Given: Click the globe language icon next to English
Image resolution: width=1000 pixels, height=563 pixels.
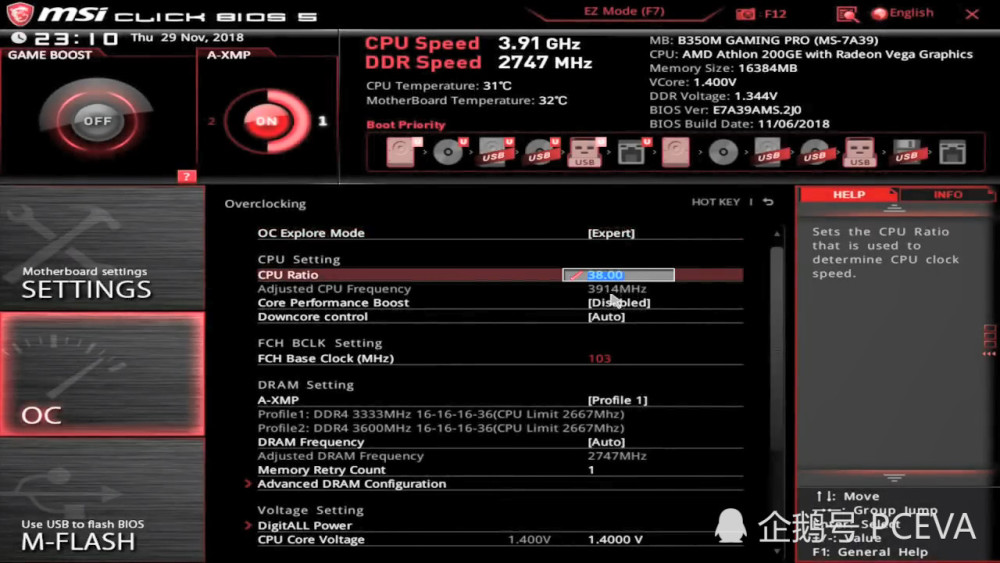Looking at the screenshot, I should click(x=879, y=13).
